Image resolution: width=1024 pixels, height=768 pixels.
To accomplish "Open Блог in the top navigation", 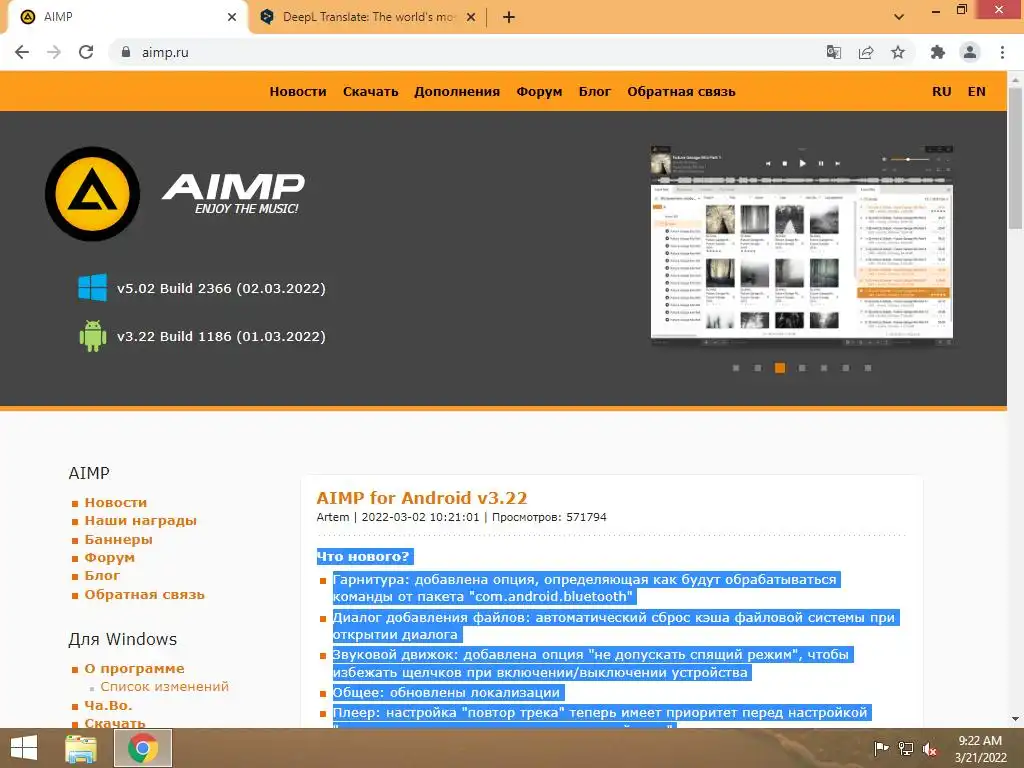I will click(x=595, y=92).
